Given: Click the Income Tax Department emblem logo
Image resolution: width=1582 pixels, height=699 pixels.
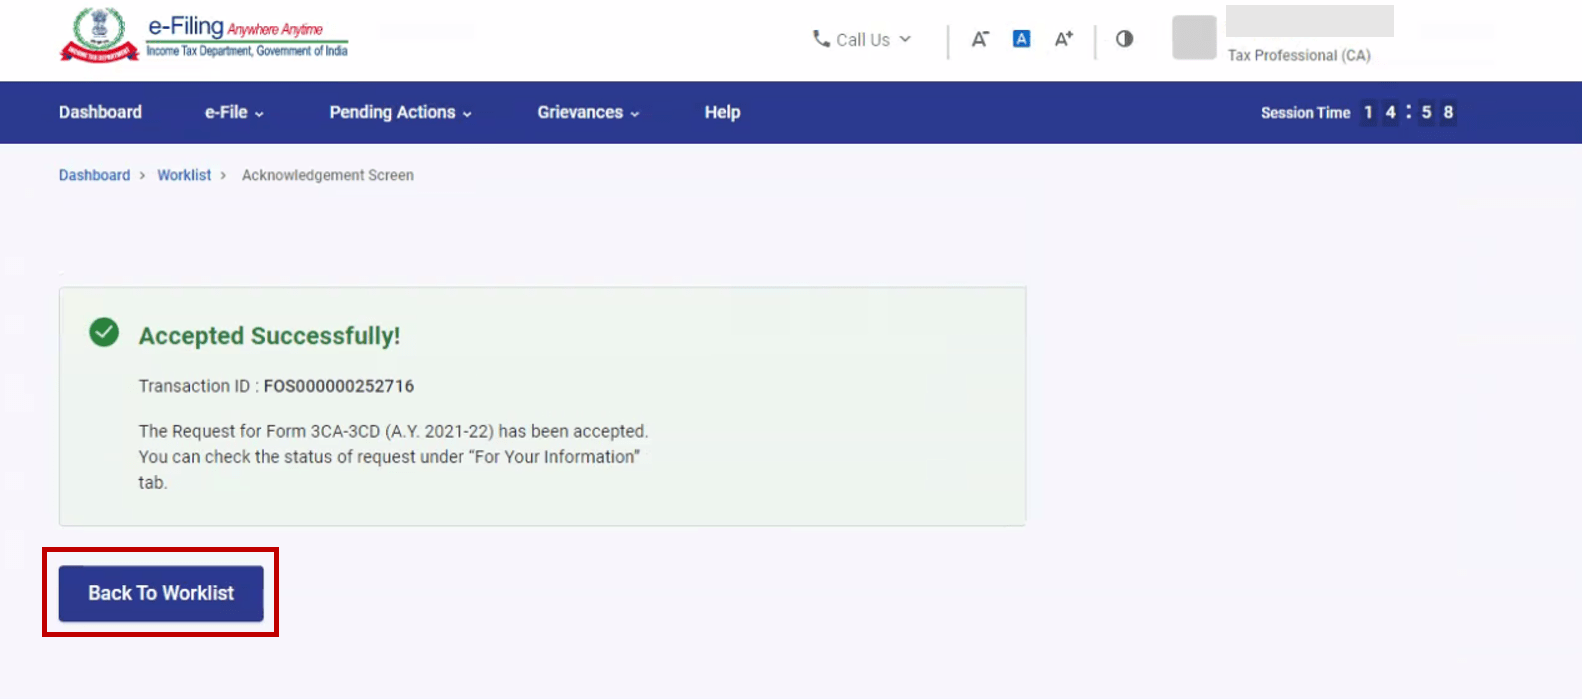Looking at the screenshot, I should (99, 34).
